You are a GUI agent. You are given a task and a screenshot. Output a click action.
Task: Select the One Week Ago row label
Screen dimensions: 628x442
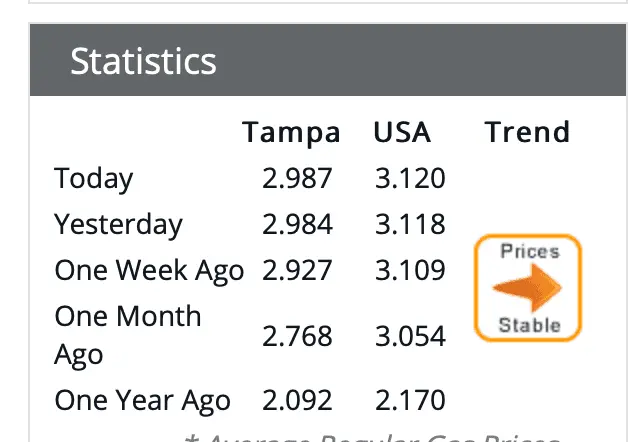click(149, 270)
